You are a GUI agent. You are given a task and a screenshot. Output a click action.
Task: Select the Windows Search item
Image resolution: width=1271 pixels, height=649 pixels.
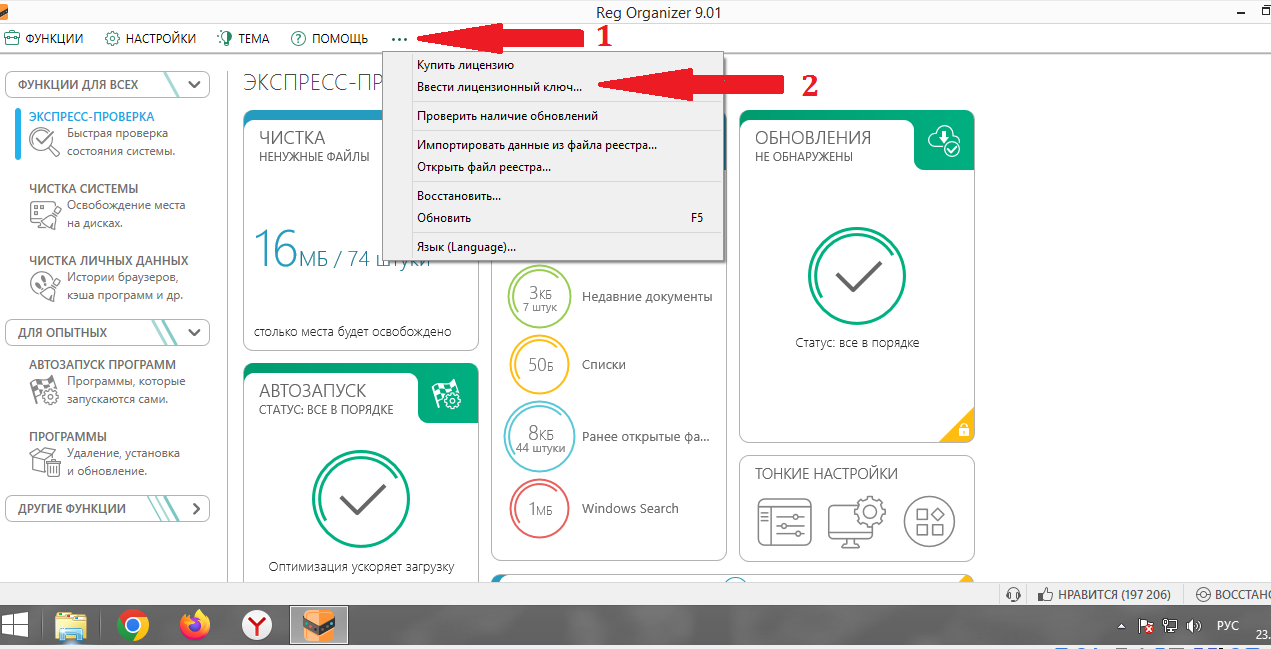pos(630,509)
